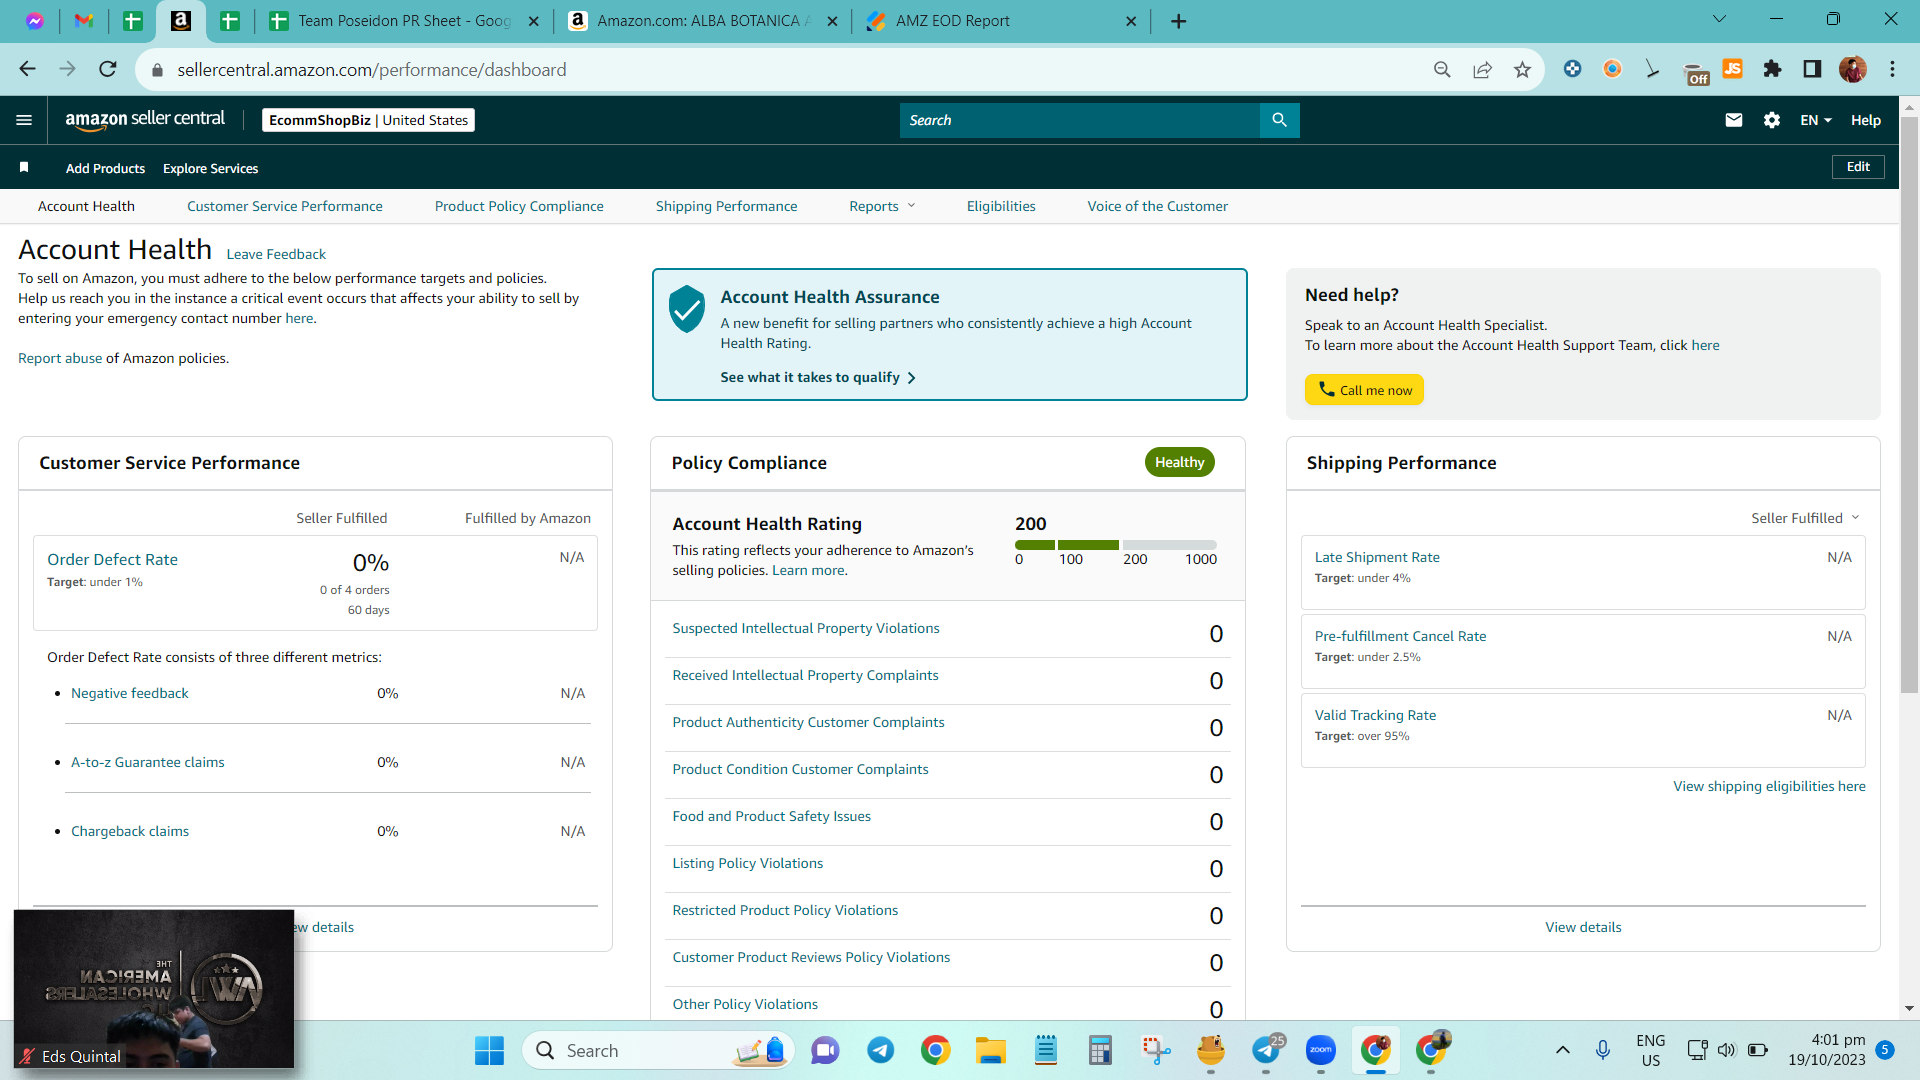Open the Leave Feedback link
1920x1080 pixels.
coord(276,254)
